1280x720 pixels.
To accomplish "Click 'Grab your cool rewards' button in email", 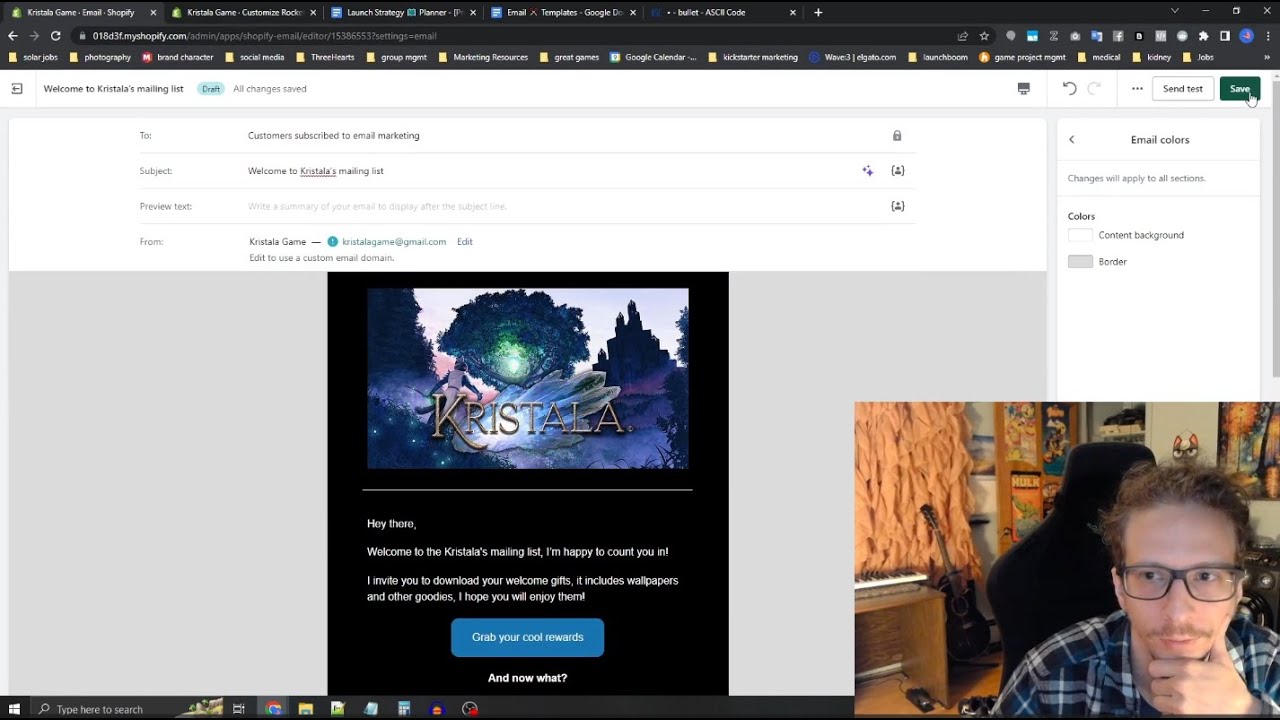I will 527,637.
